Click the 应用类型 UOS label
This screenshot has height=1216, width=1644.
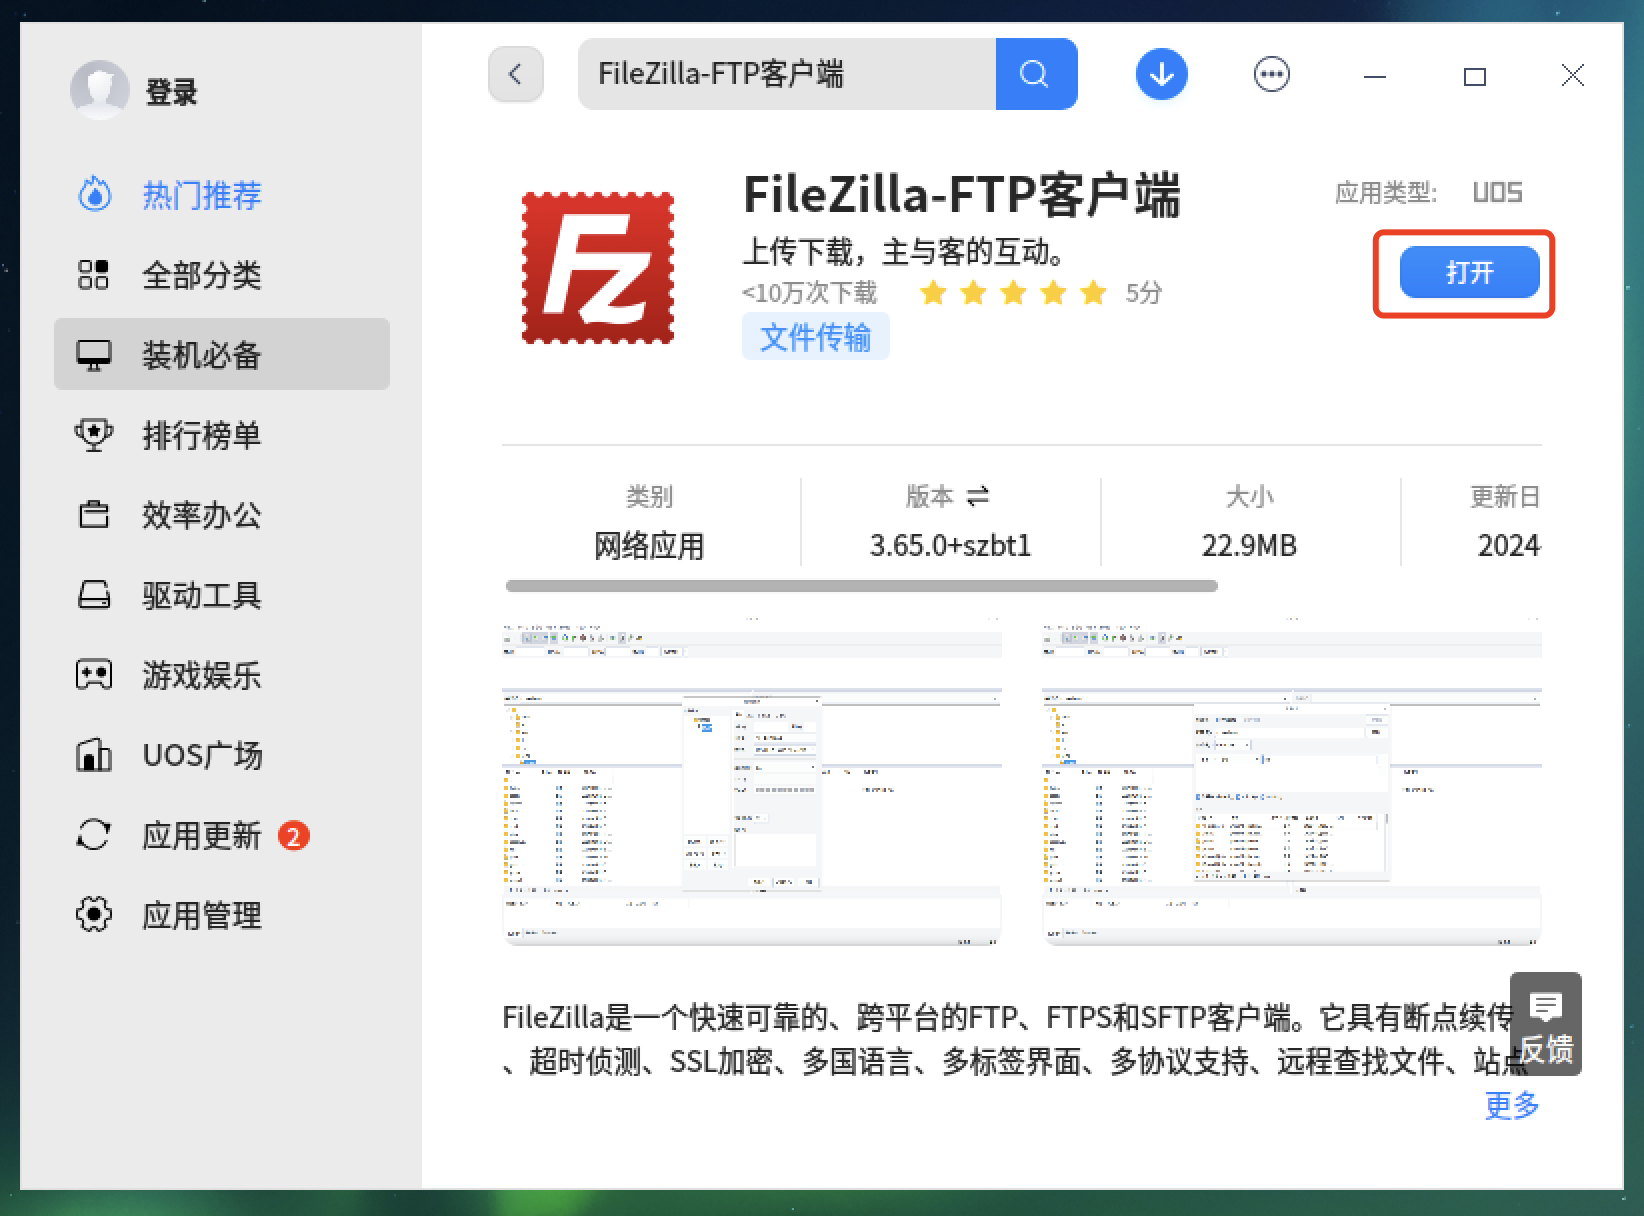[1429, 192]
